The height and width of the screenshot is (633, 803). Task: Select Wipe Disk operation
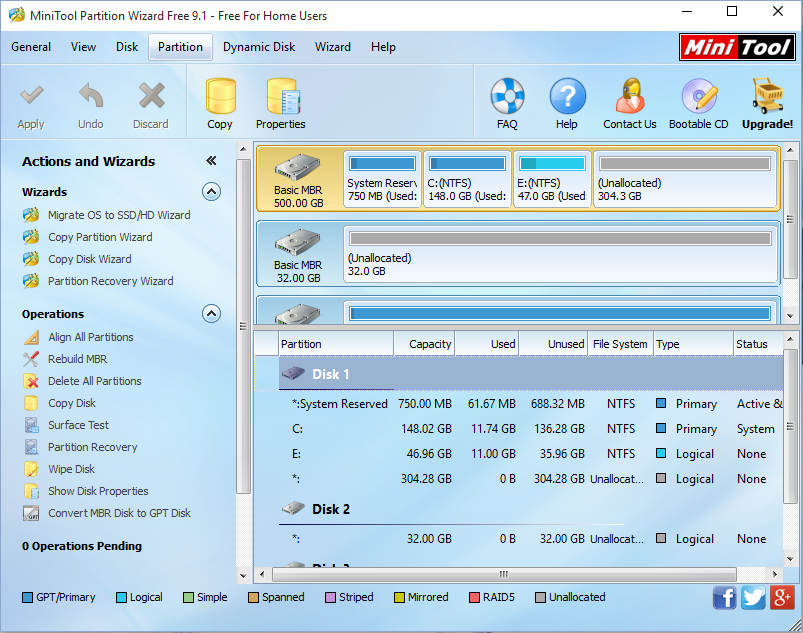[x=71, y=469]
